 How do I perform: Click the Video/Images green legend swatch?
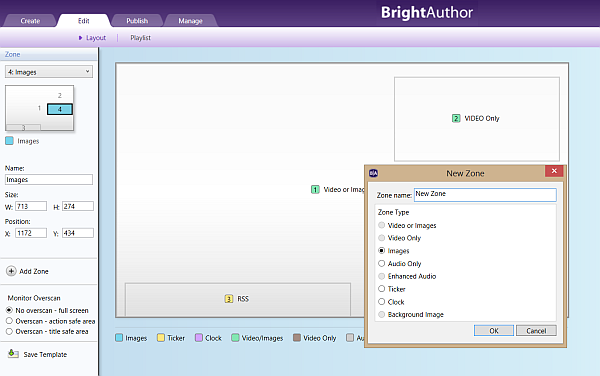(x=235, y=338)
